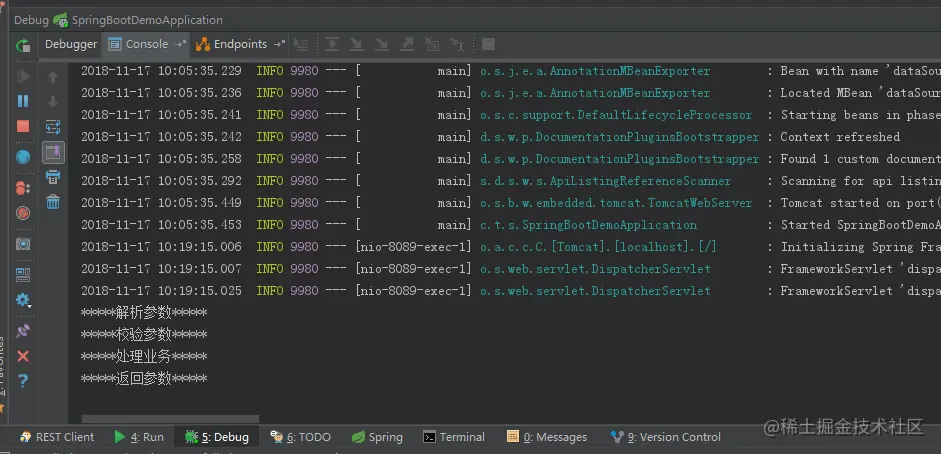Toggle soft-wrap in the console
The width and height of the screenshot is (941, 454).
pos(53,127)
